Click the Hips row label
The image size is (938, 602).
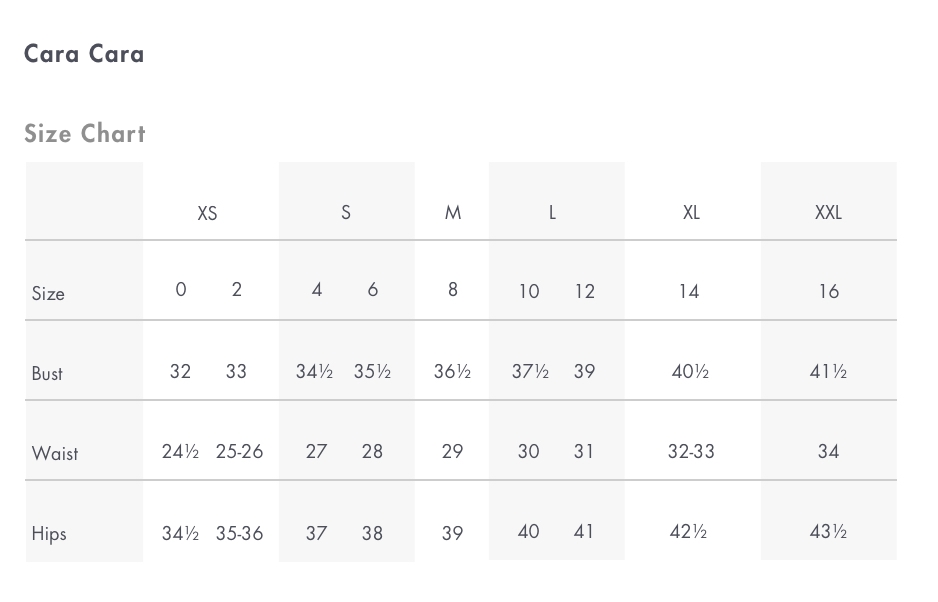[x=48, y=533]
